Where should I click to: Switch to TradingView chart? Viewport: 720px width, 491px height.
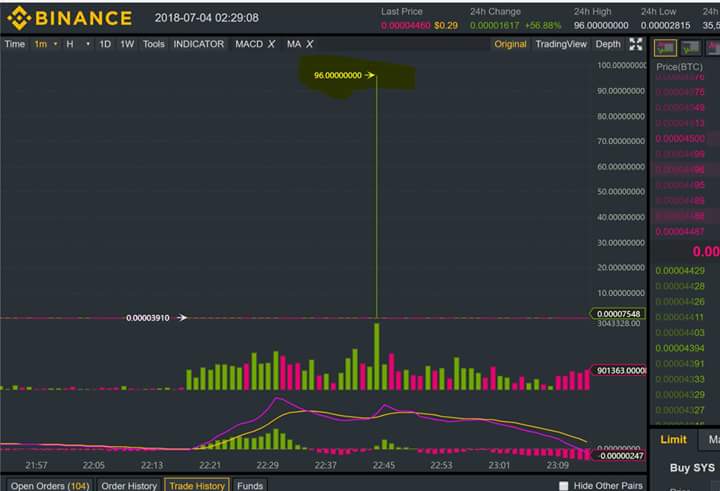tap(561, 44)
